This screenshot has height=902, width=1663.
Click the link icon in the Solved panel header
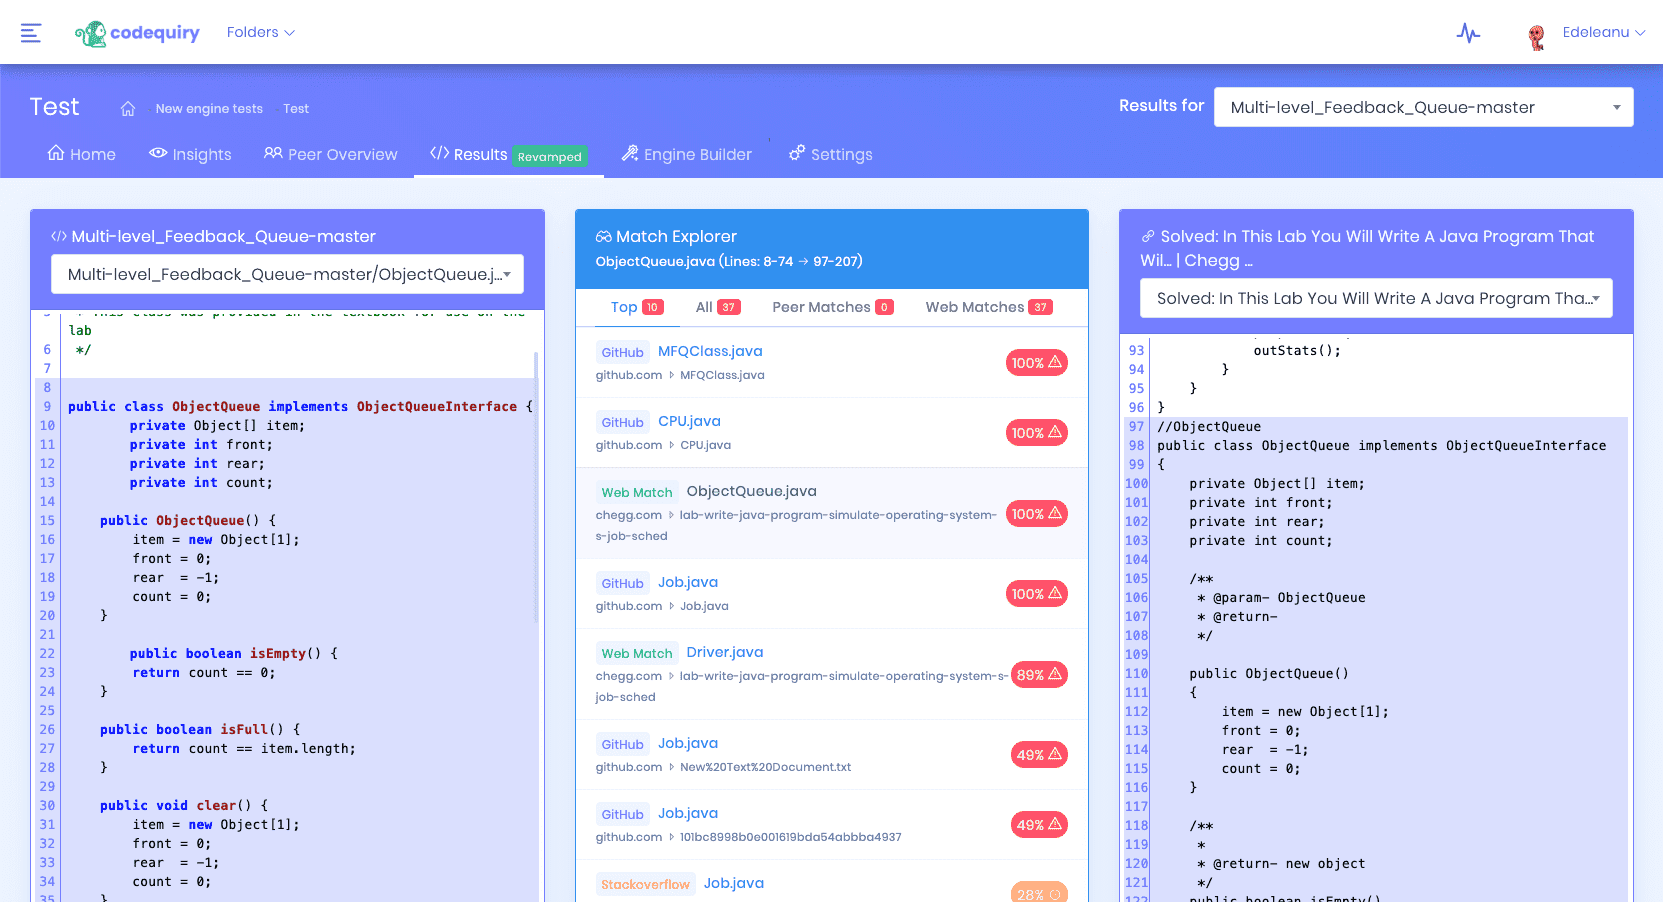point(1148,236)
